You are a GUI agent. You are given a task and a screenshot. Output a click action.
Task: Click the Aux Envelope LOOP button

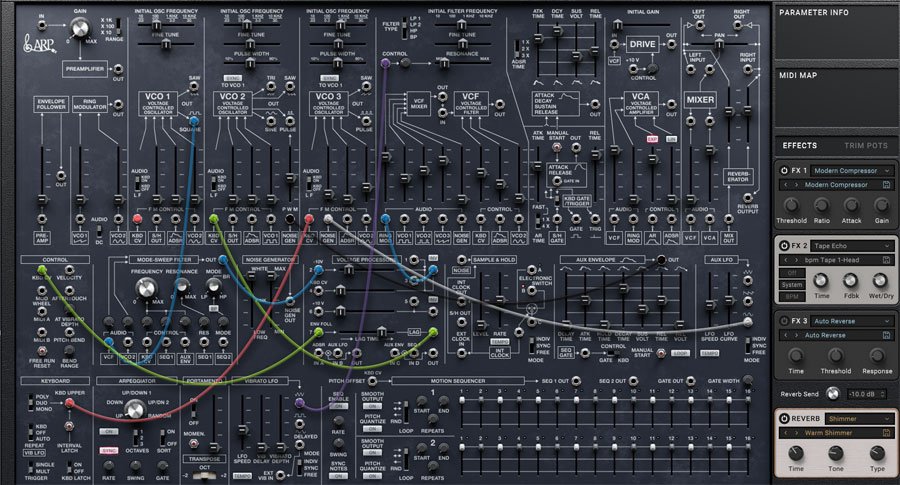pos(680,354)
